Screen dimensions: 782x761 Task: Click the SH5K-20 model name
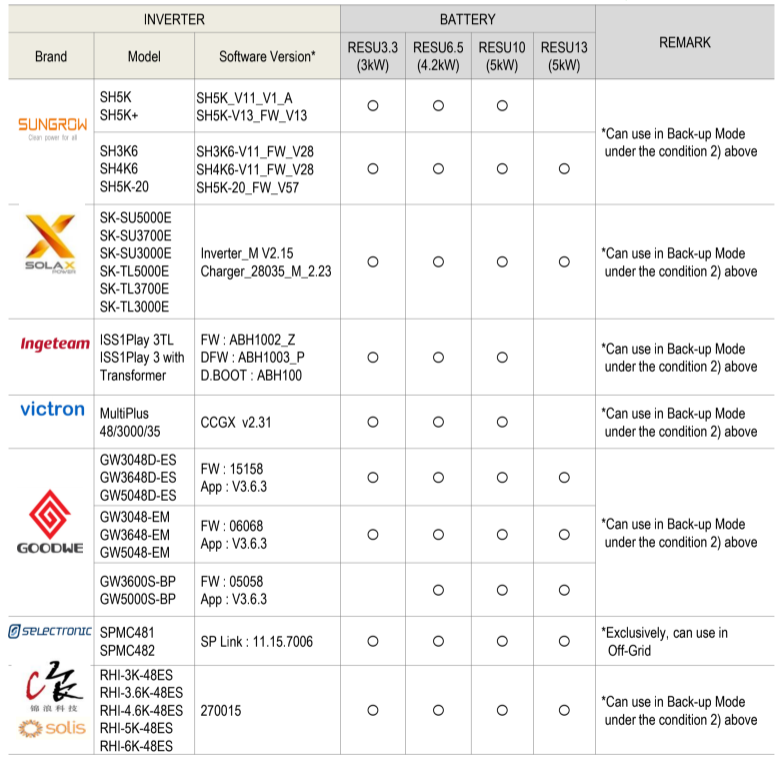[x=124, y=187]
